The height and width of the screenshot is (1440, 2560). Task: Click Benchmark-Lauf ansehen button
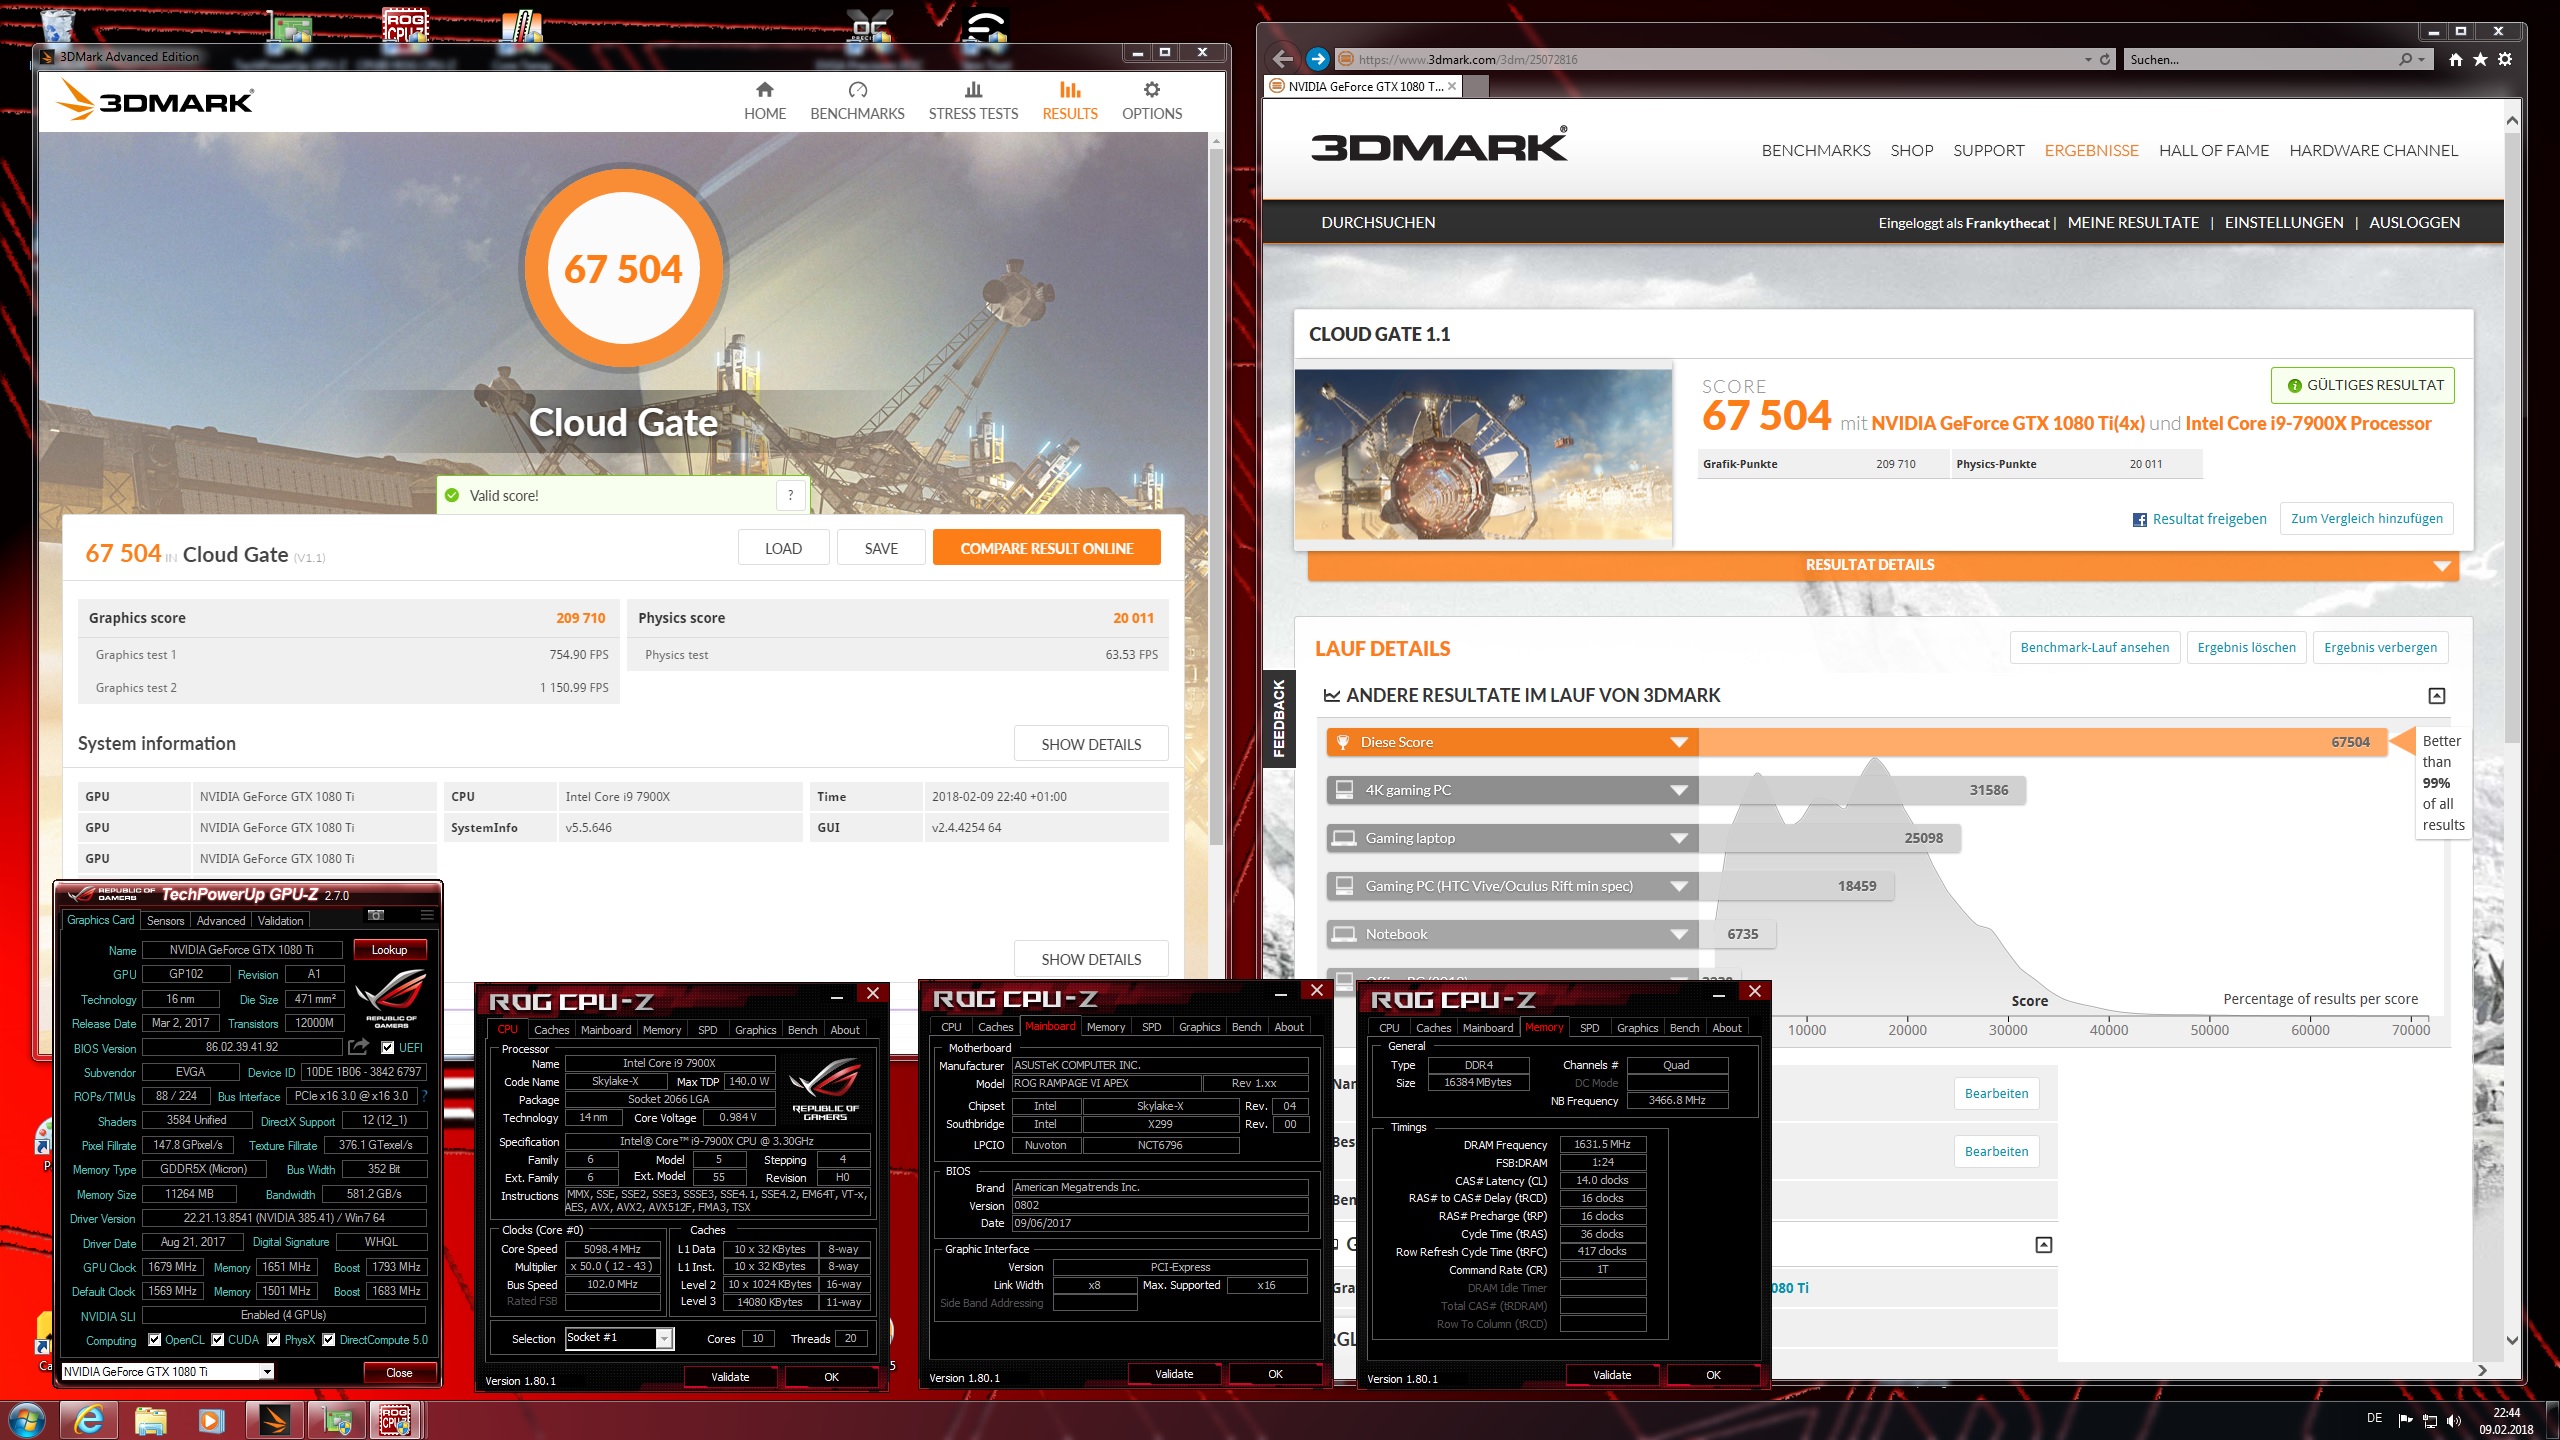[2094, 648]
